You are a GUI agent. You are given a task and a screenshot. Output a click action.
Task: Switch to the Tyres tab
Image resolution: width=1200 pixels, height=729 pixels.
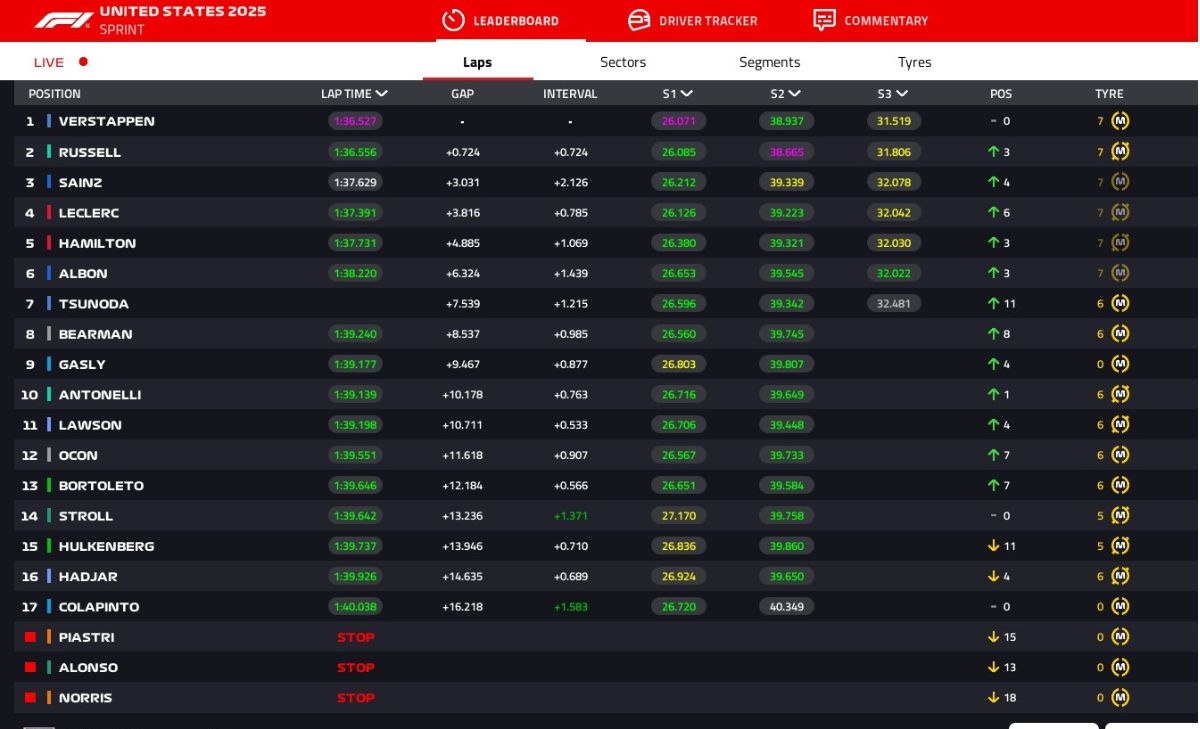click(x=914, y=62)
